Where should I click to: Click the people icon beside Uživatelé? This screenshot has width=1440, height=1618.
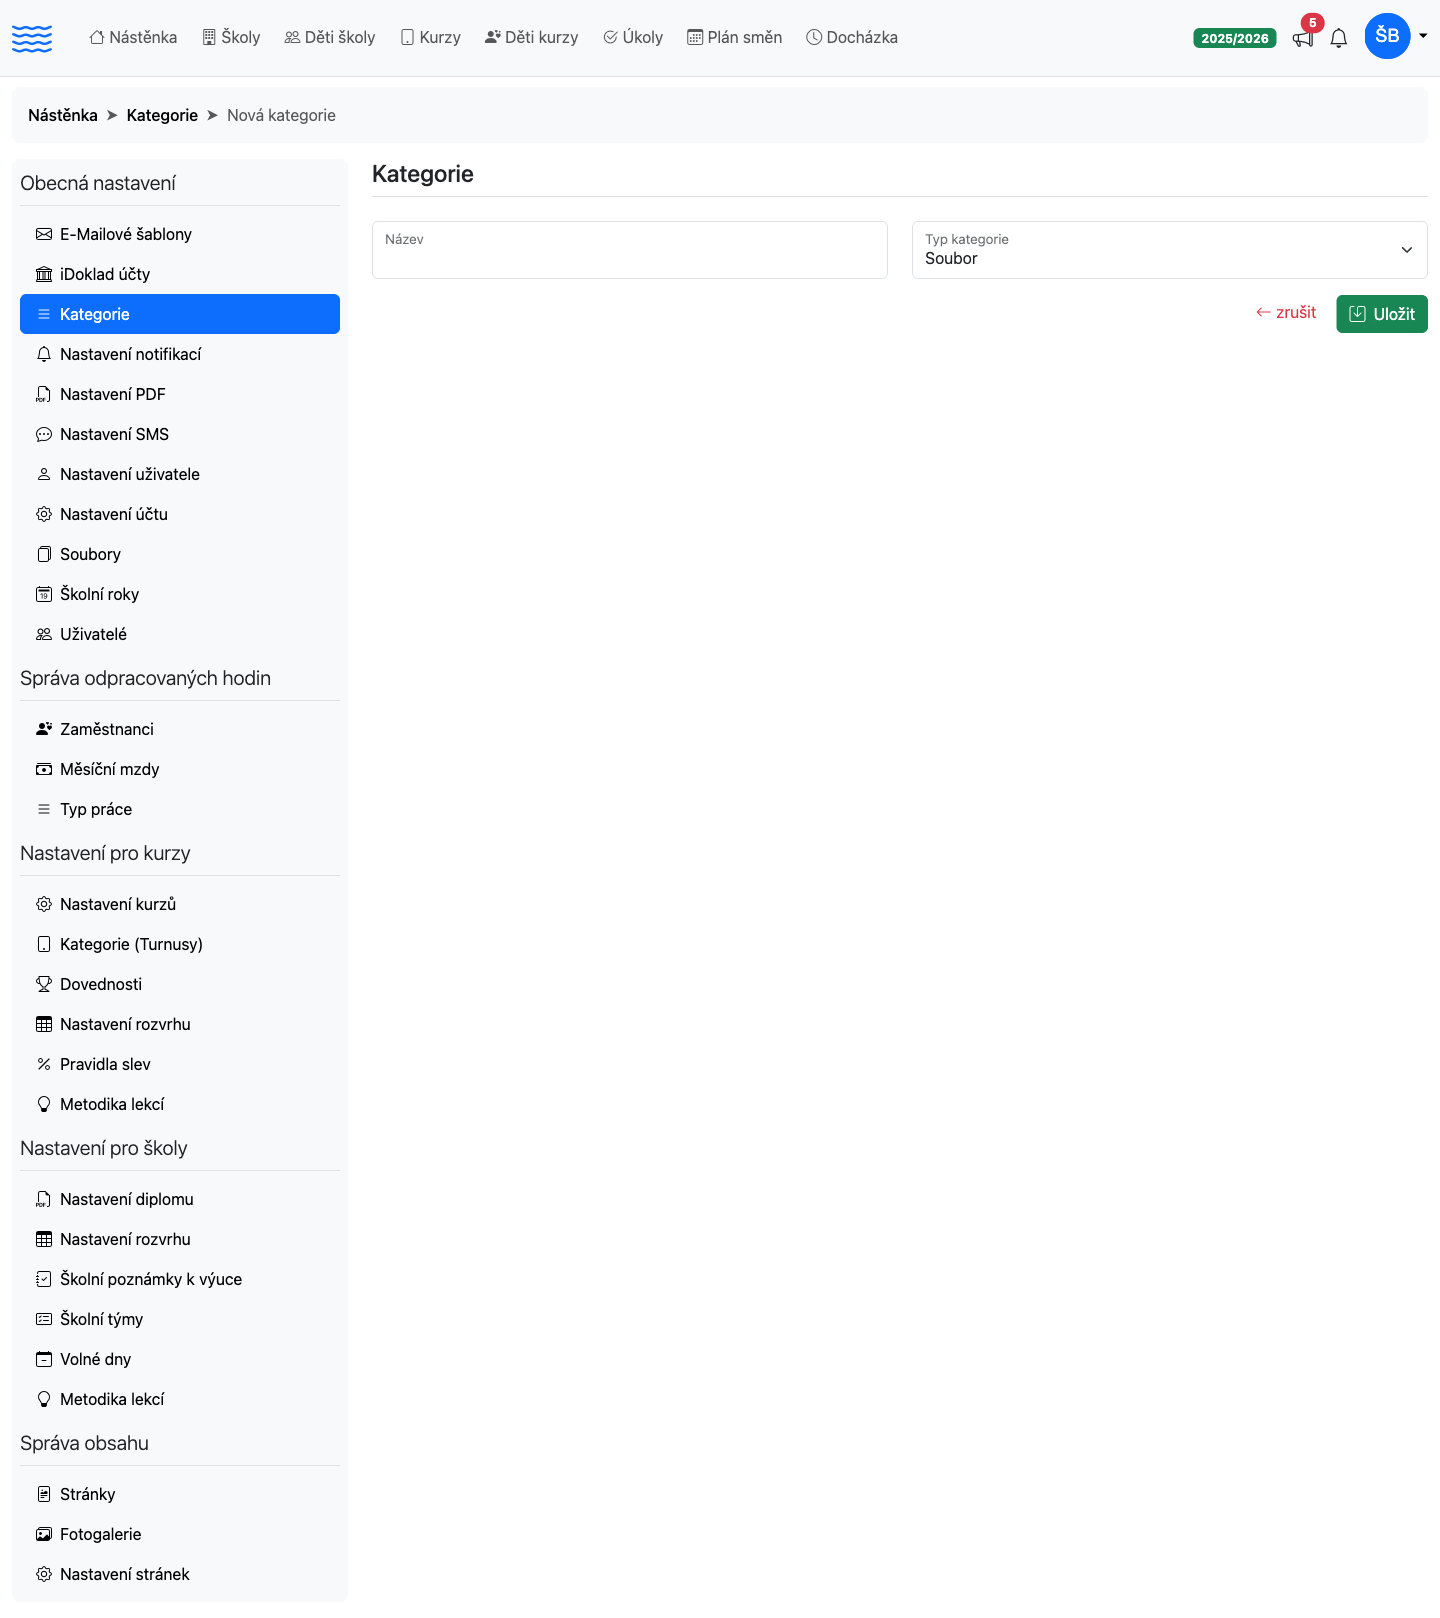(44, 634)
